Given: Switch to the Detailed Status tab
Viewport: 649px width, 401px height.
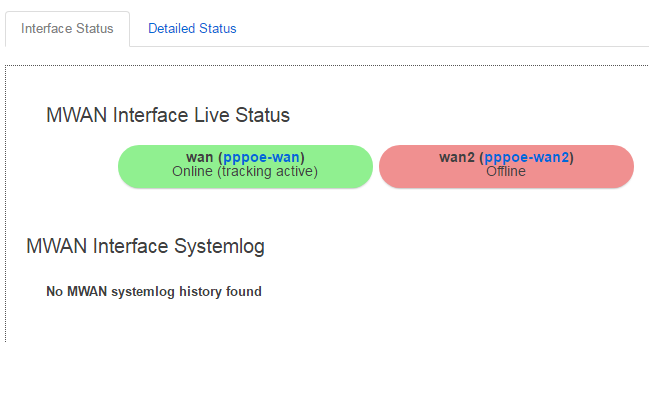Looking at the screenshot, I should pyautogui.click(x=192, y=29).
